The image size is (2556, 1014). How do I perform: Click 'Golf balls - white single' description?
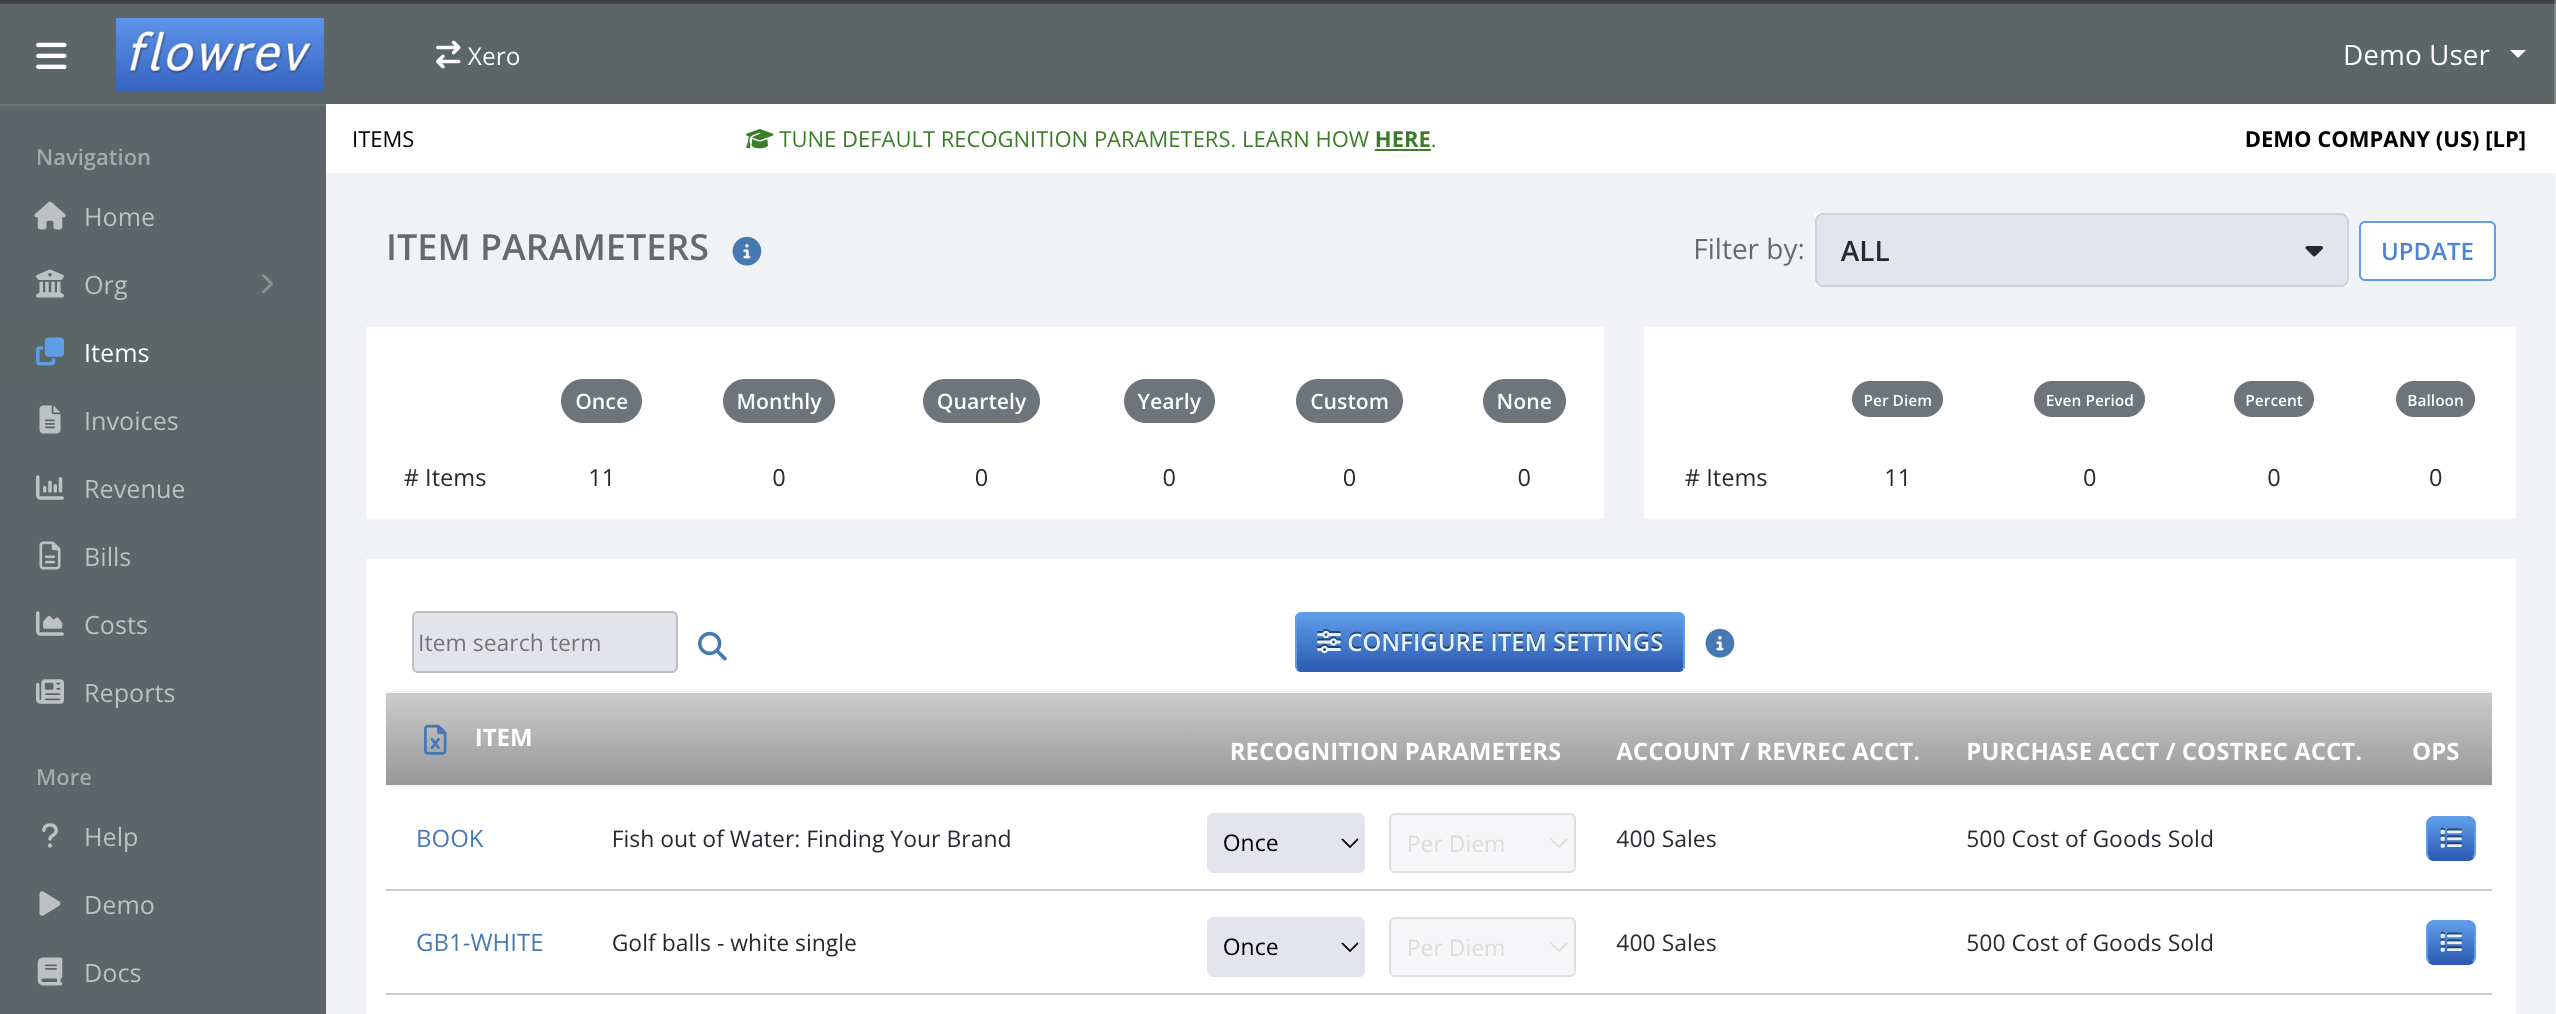point(734,943)
